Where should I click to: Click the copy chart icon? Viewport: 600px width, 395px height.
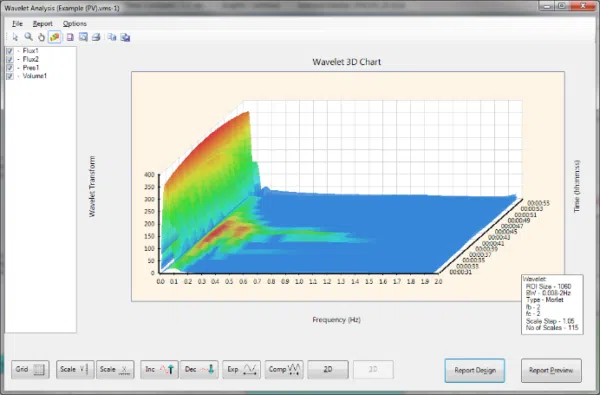pyautogui.click(x=112, y=37)
